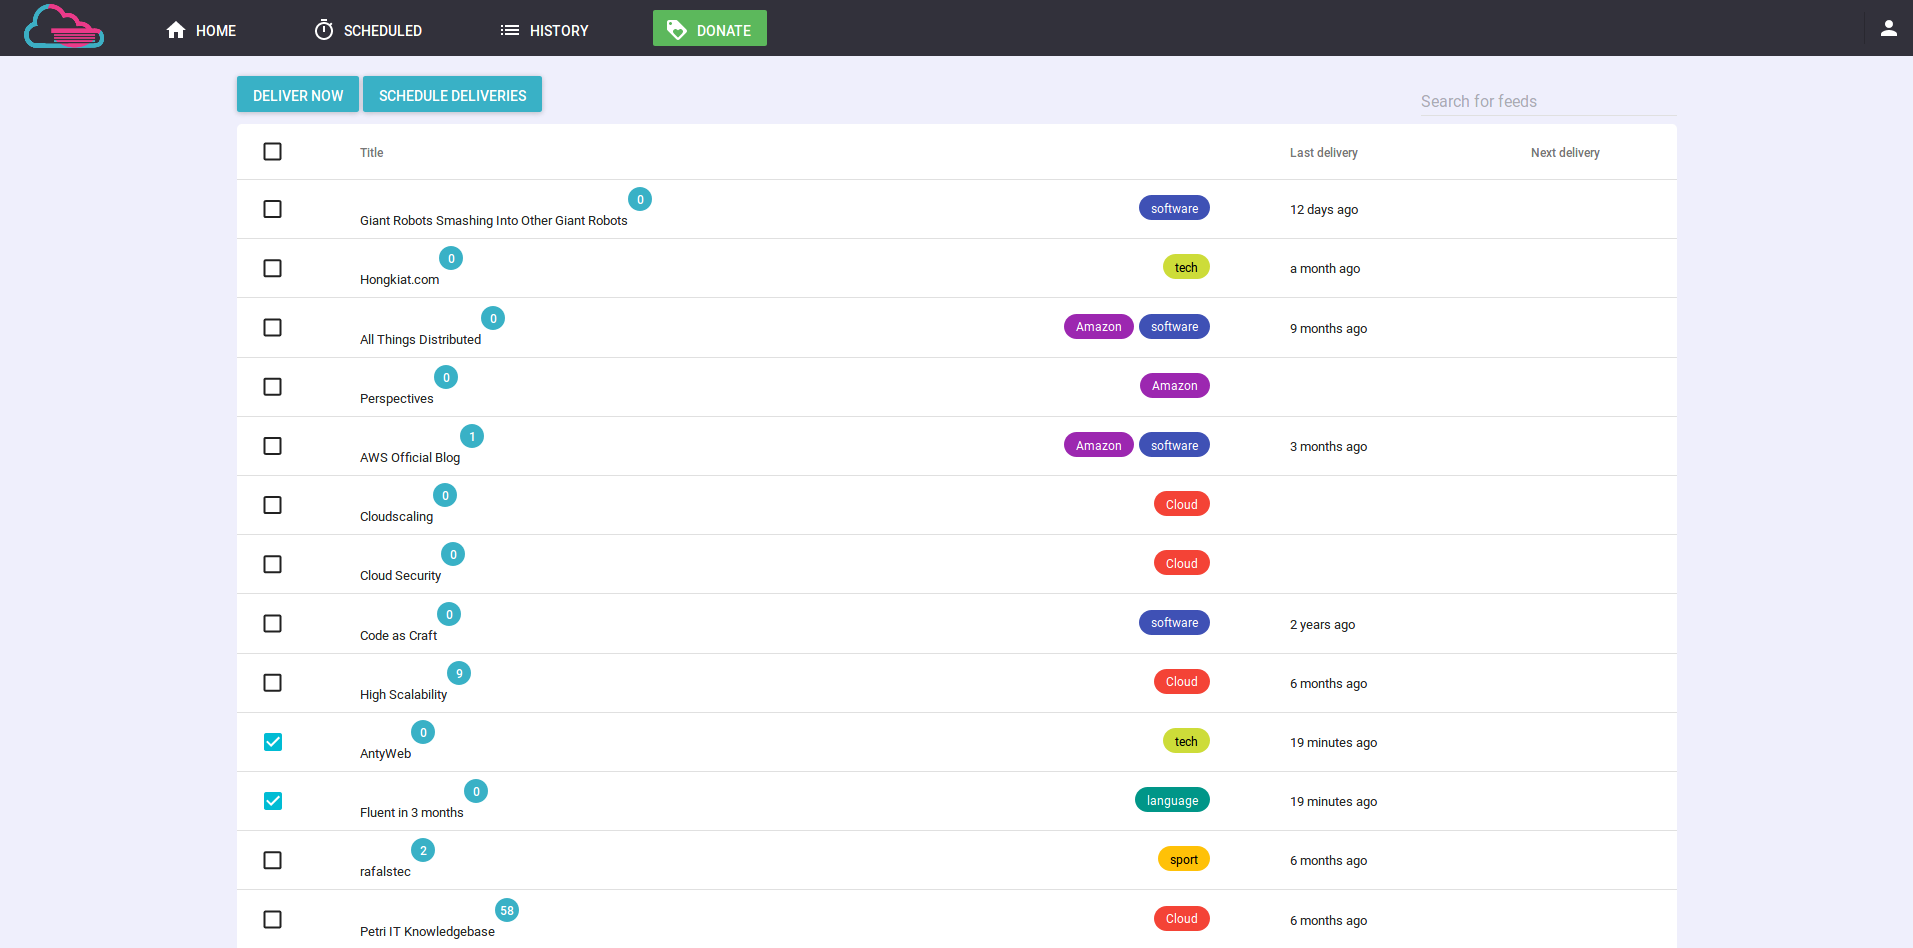Viewport: 1913px width, 948px height.
Task: Toggle the select-all checkbox in header
Action: [x=272, y=151]
